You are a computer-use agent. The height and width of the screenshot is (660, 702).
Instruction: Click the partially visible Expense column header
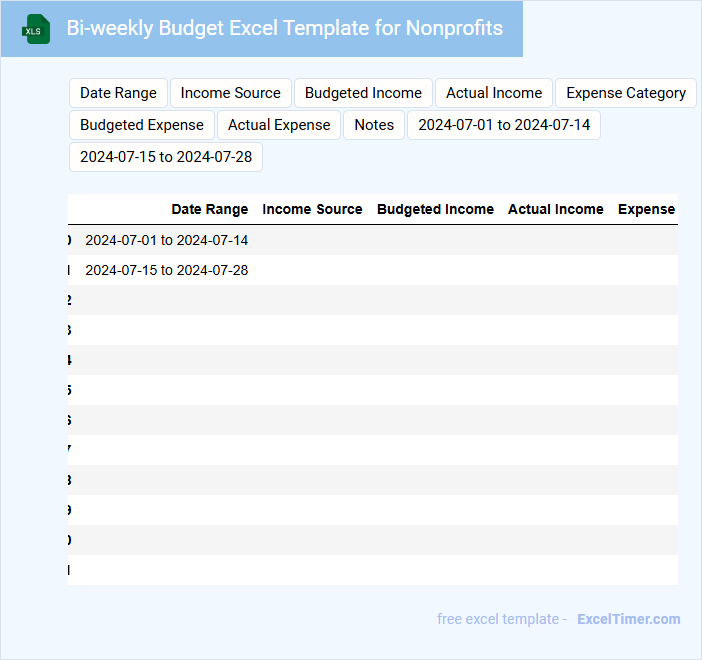coord(646,209)
